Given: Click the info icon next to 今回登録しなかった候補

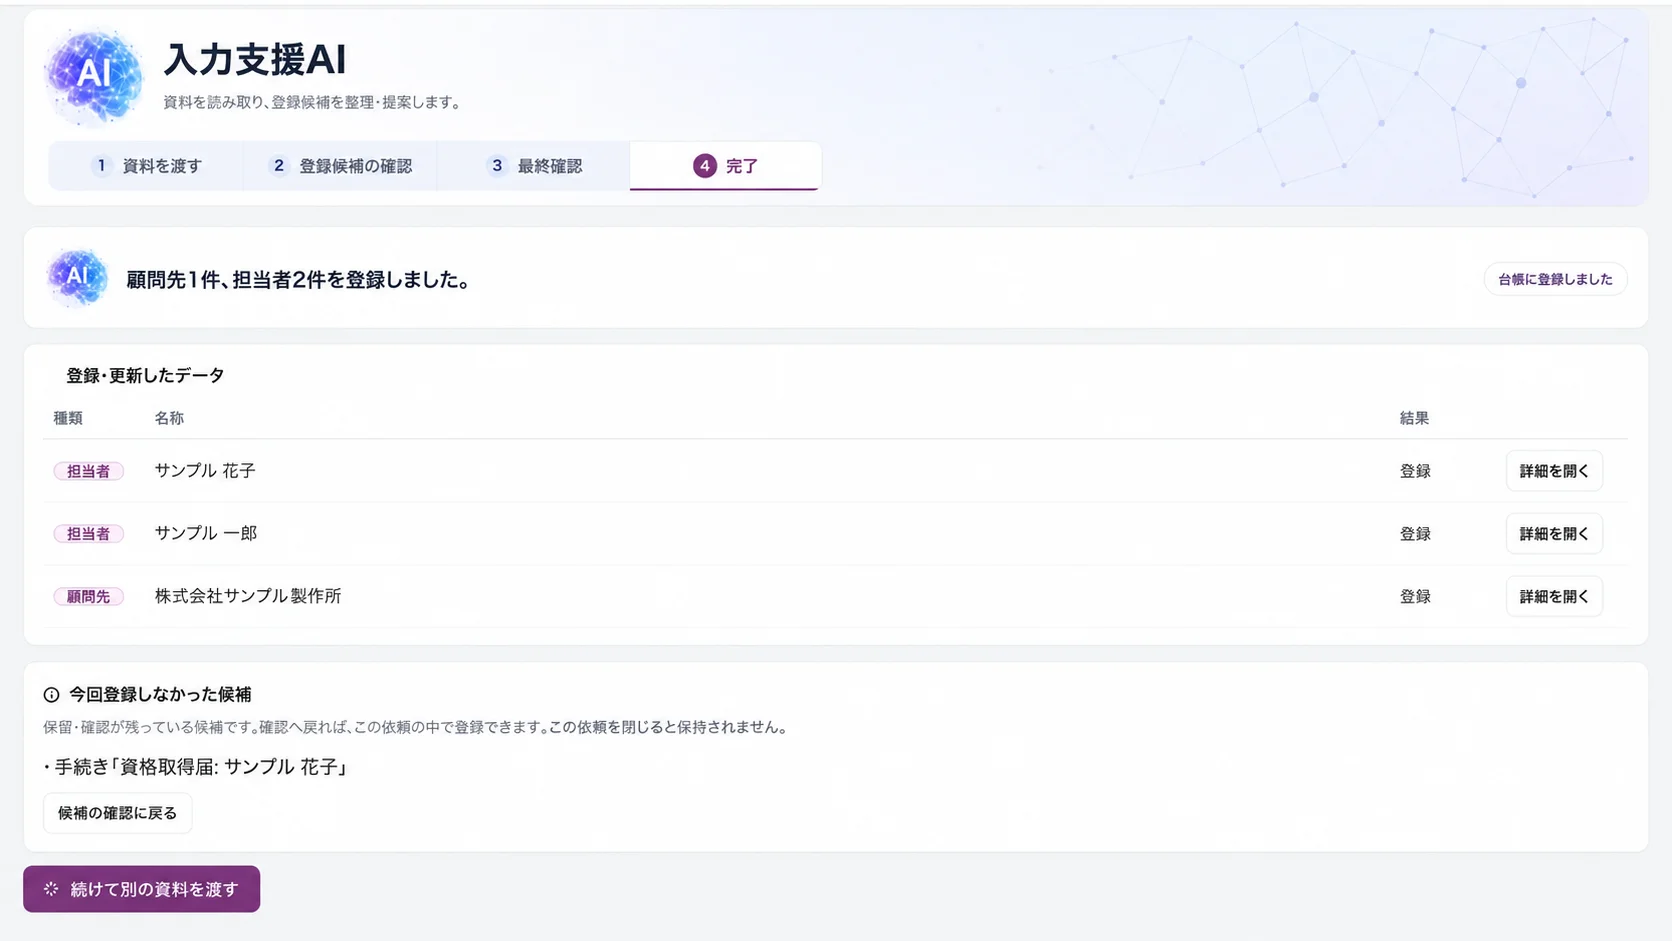Looking at the screenshot, I should point(51,694).
